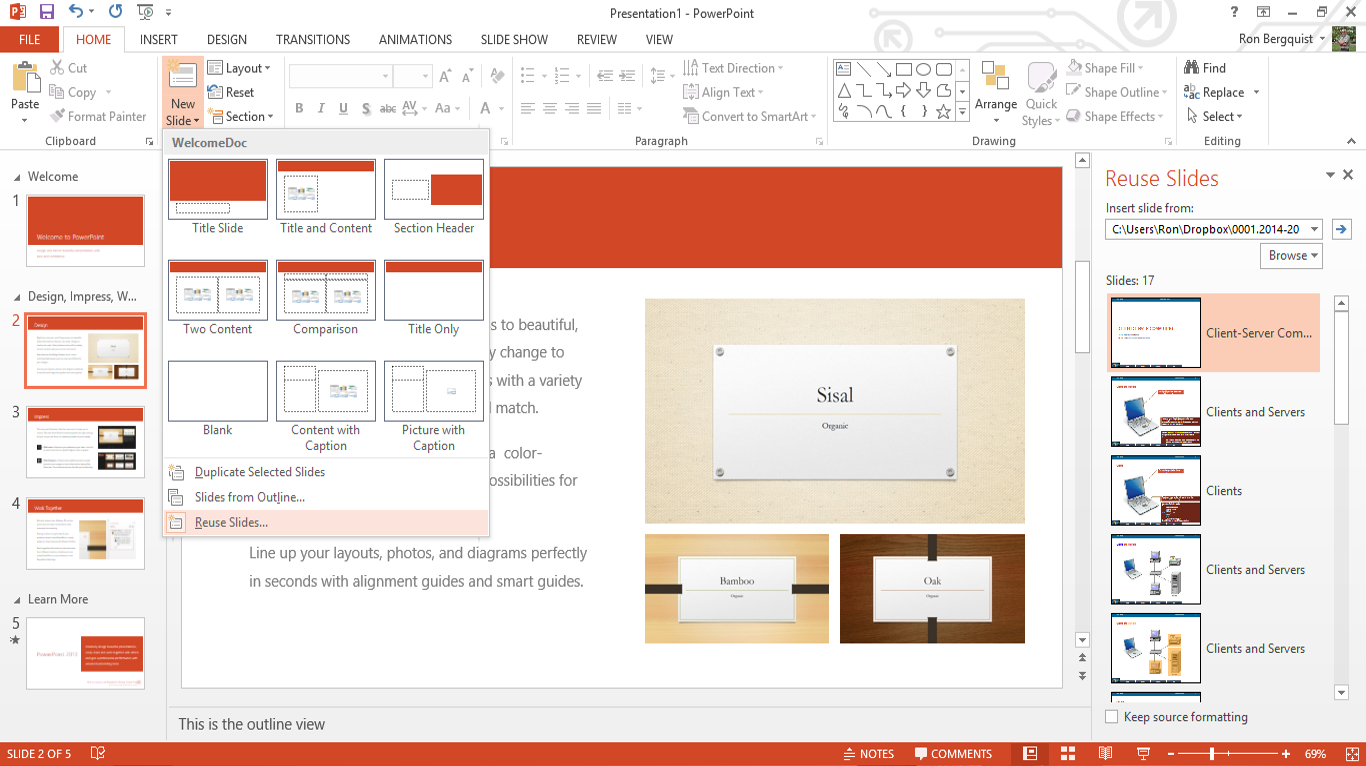Click the Format Painter tool
This screenshot has width=1366, height=766.
[x=97, y=116]
